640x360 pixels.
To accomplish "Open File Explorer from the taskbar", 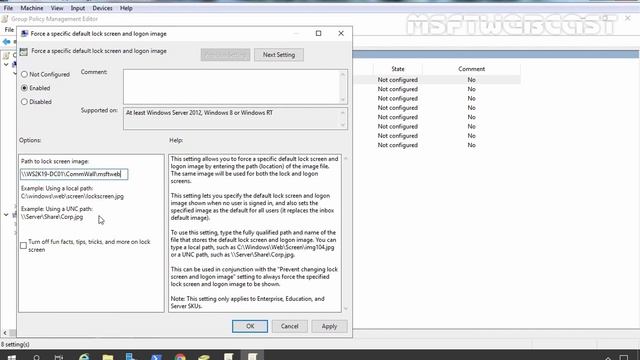I will pyautogui.click(x=108, y=357).
